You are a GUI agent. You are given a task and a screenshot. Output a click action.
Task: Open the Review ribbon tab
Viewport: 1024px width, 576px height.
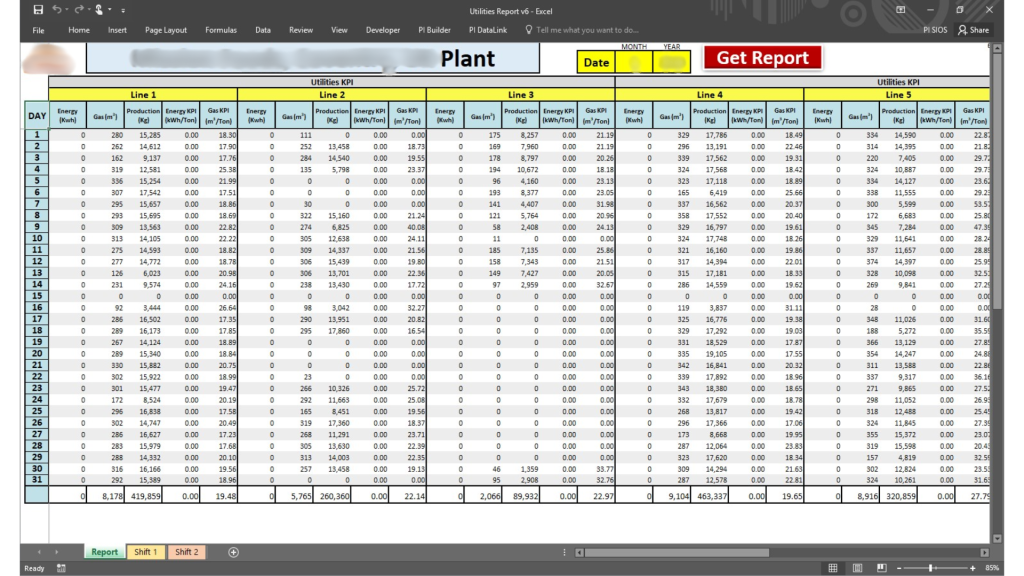[x=301, y=30]
